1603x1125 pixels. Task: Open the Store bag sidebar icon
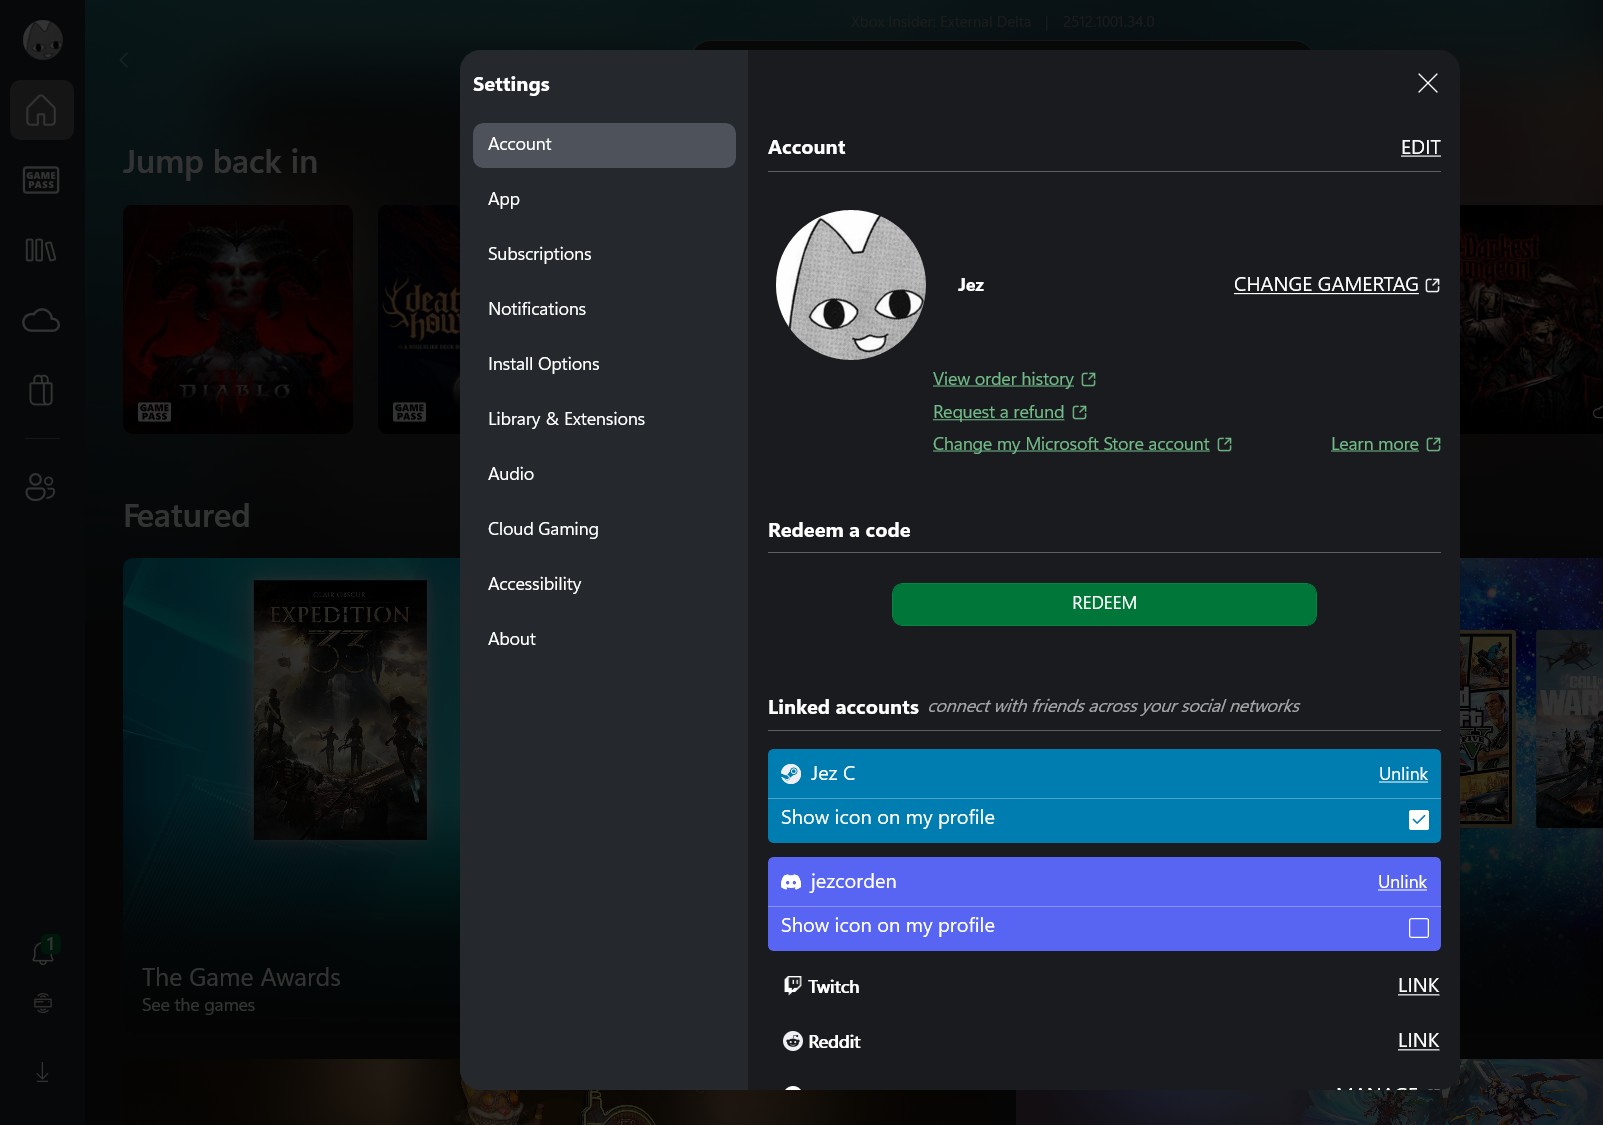41,390
